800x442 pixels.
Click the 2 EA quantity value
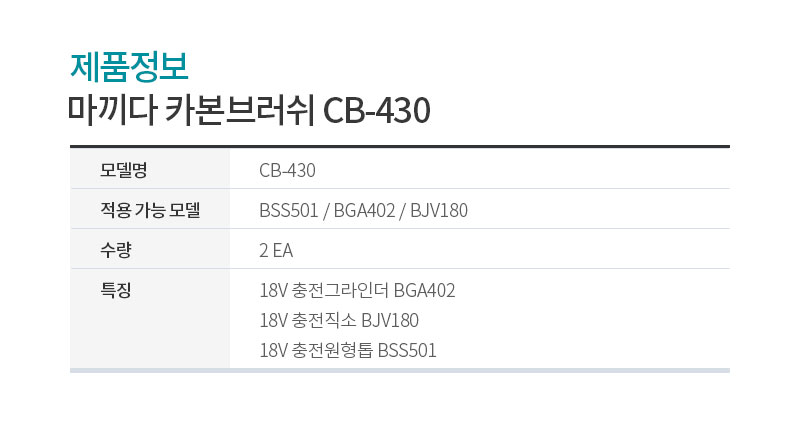click(276, 250)
